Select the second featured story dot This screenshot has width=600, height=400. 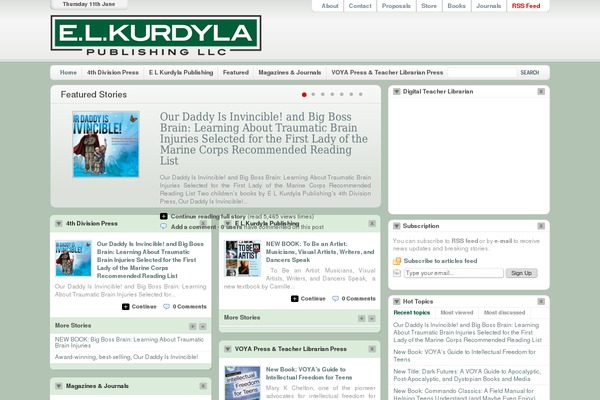pyautogui.click(x=313, y=94)
